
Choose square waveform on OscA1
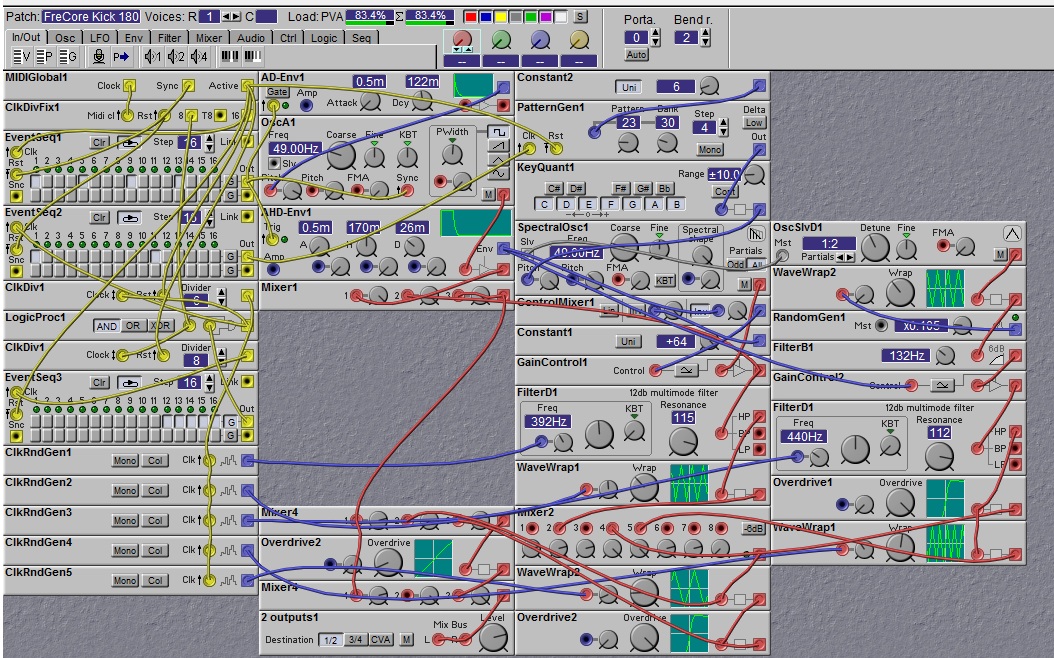tap(498, 132)
